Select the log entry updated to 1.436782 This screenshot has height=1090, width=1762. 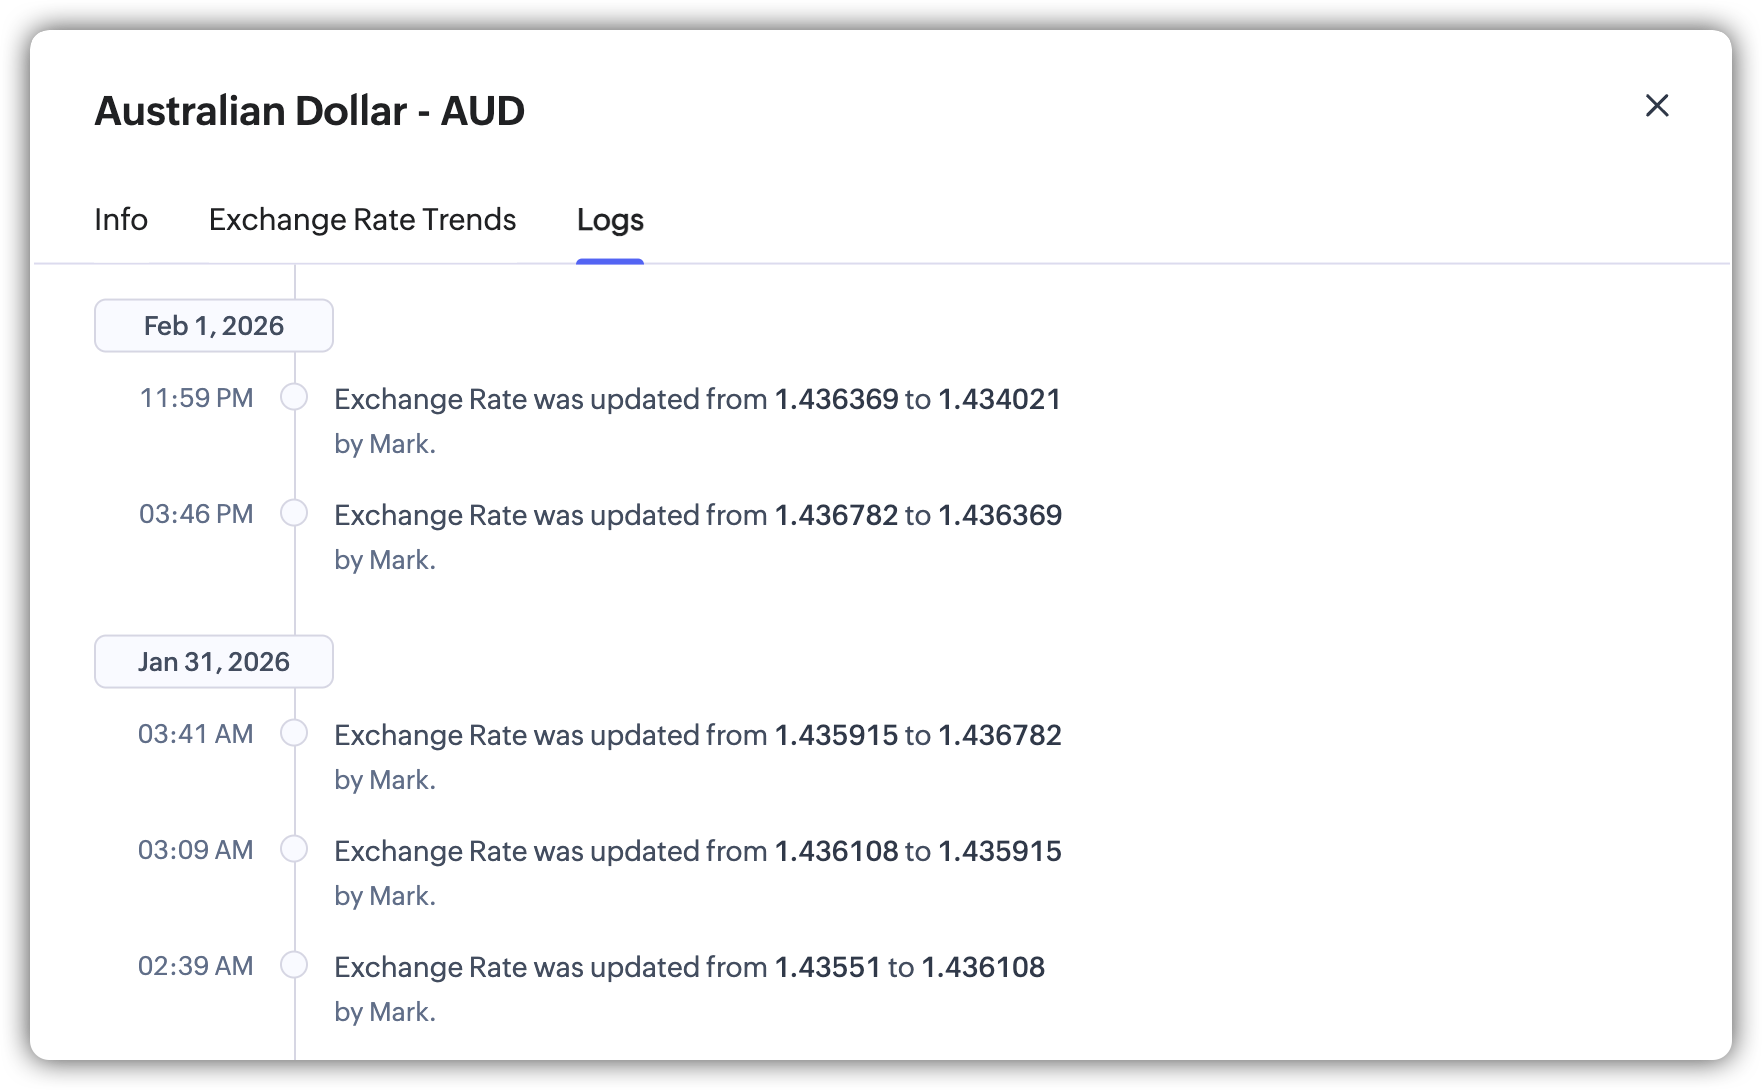697,736
